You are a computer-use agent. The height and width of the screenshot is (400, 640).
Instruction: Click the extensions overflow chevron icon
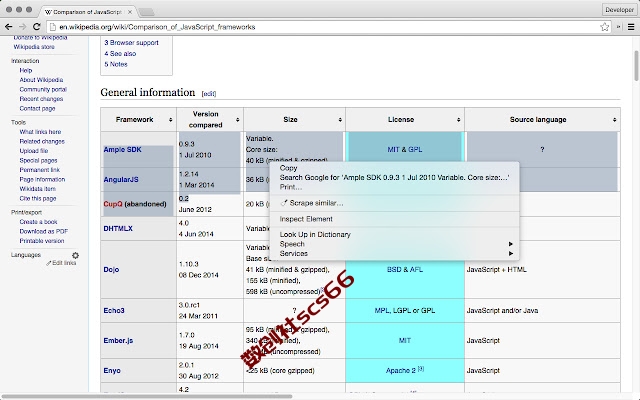click(618, 27)
